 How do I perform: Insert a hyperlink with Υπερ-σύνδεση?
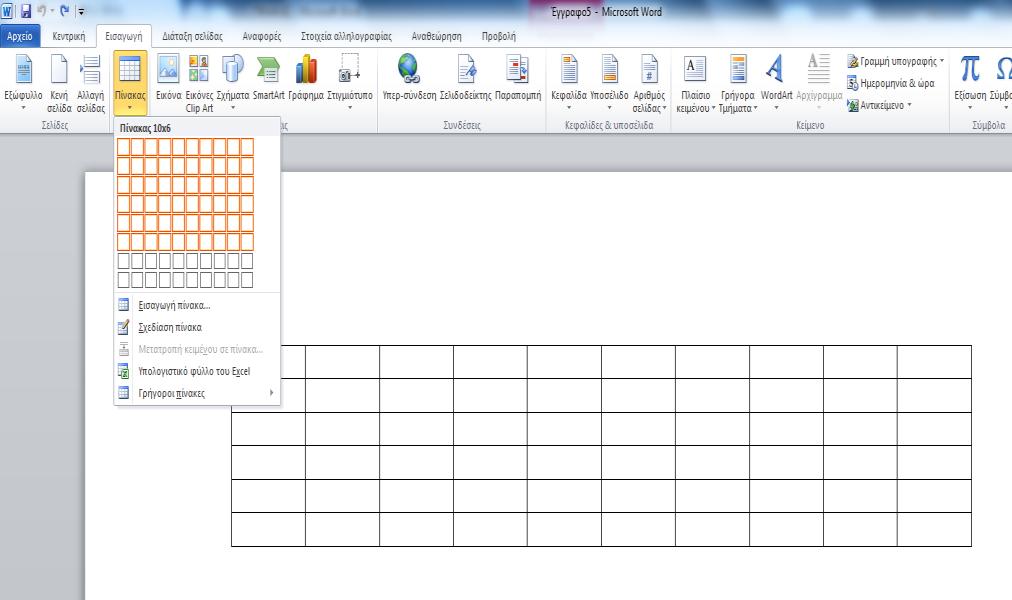coord(409,77)
